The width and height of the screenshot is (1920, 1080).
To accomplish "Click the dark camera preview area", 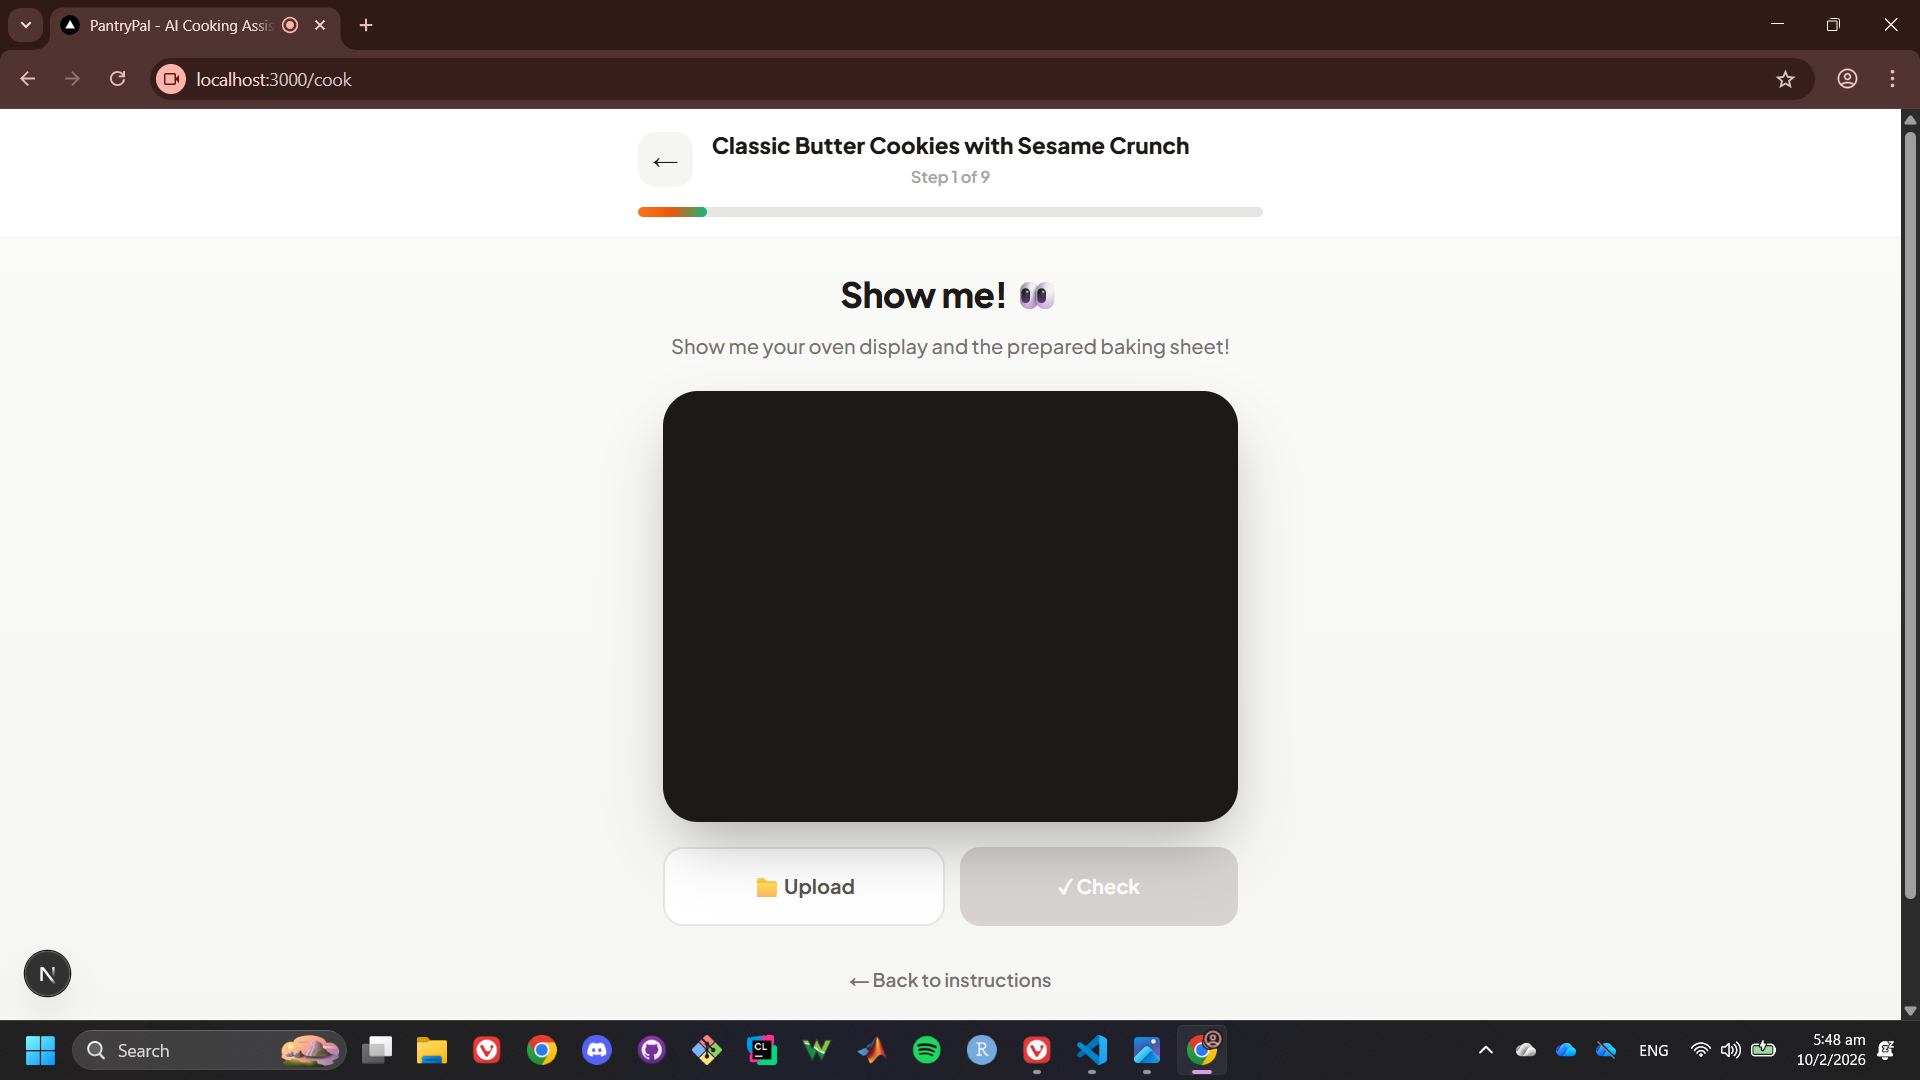I will (x=950, y=606).
